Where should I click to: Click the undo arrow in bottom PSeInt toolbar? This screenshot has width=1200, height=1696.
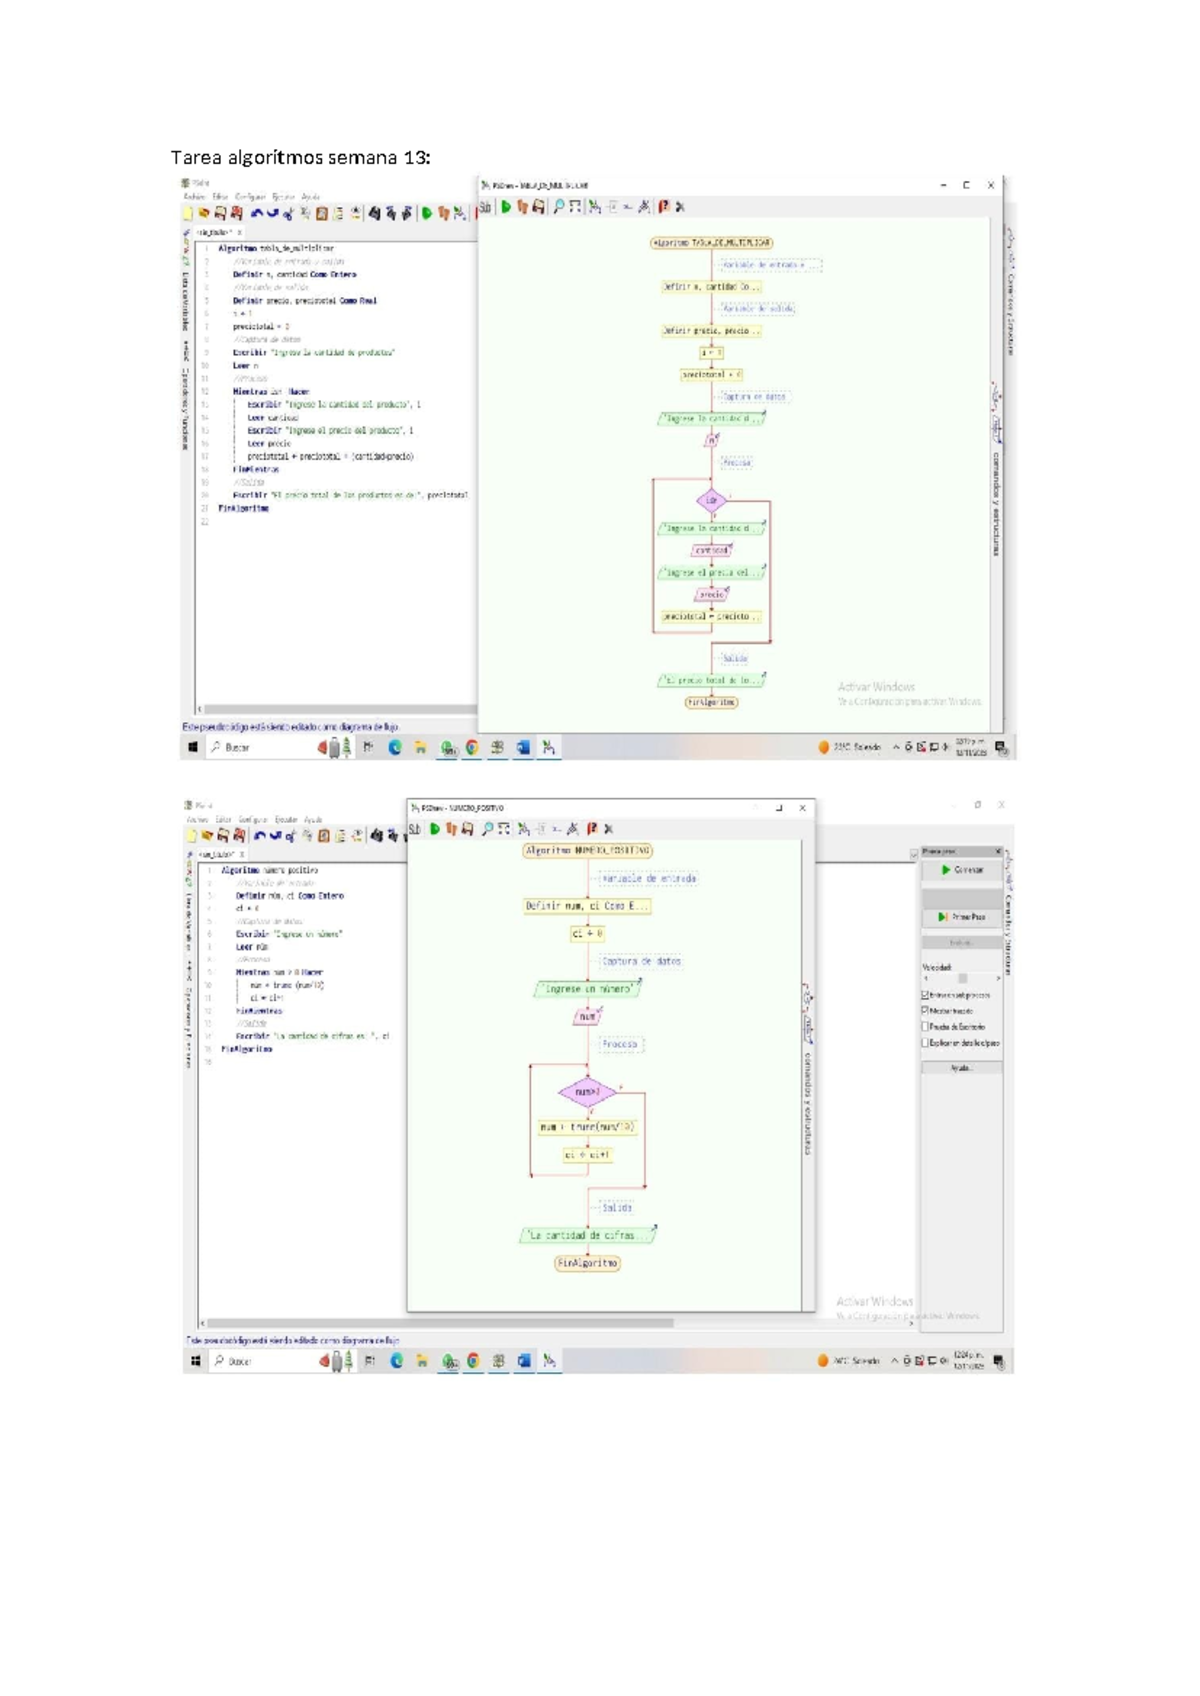point(260,836)
